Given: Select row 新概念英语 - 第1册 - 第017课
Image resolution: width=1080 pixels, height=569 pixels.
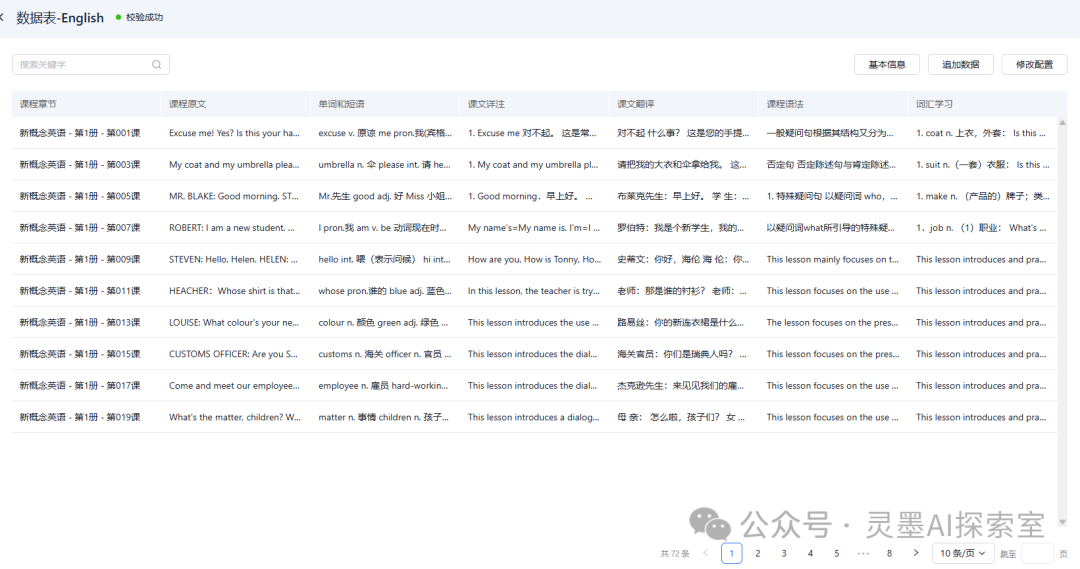Looking at the screenshot, I should (534, 386).
